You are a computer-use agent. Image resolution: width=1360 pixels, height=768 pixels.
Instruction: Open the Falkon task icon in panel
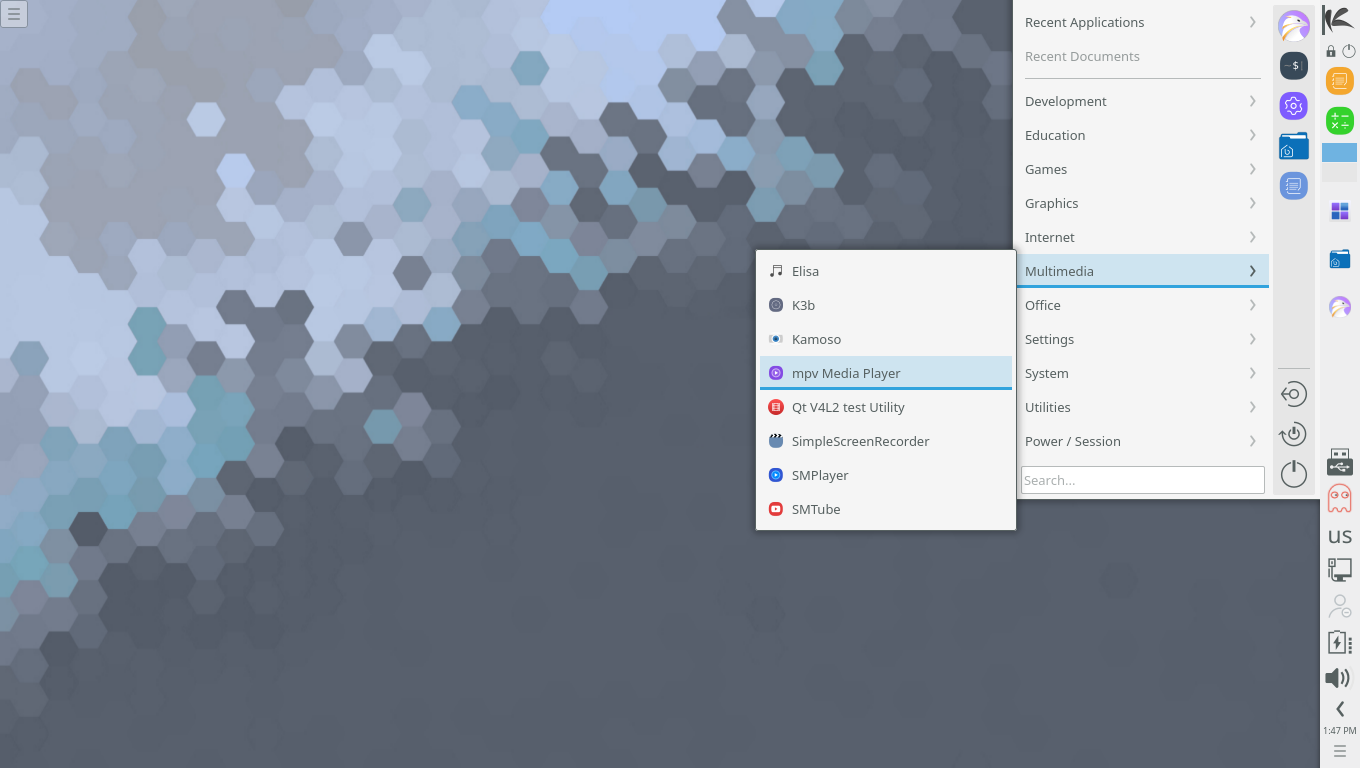tap(1340, 307)
